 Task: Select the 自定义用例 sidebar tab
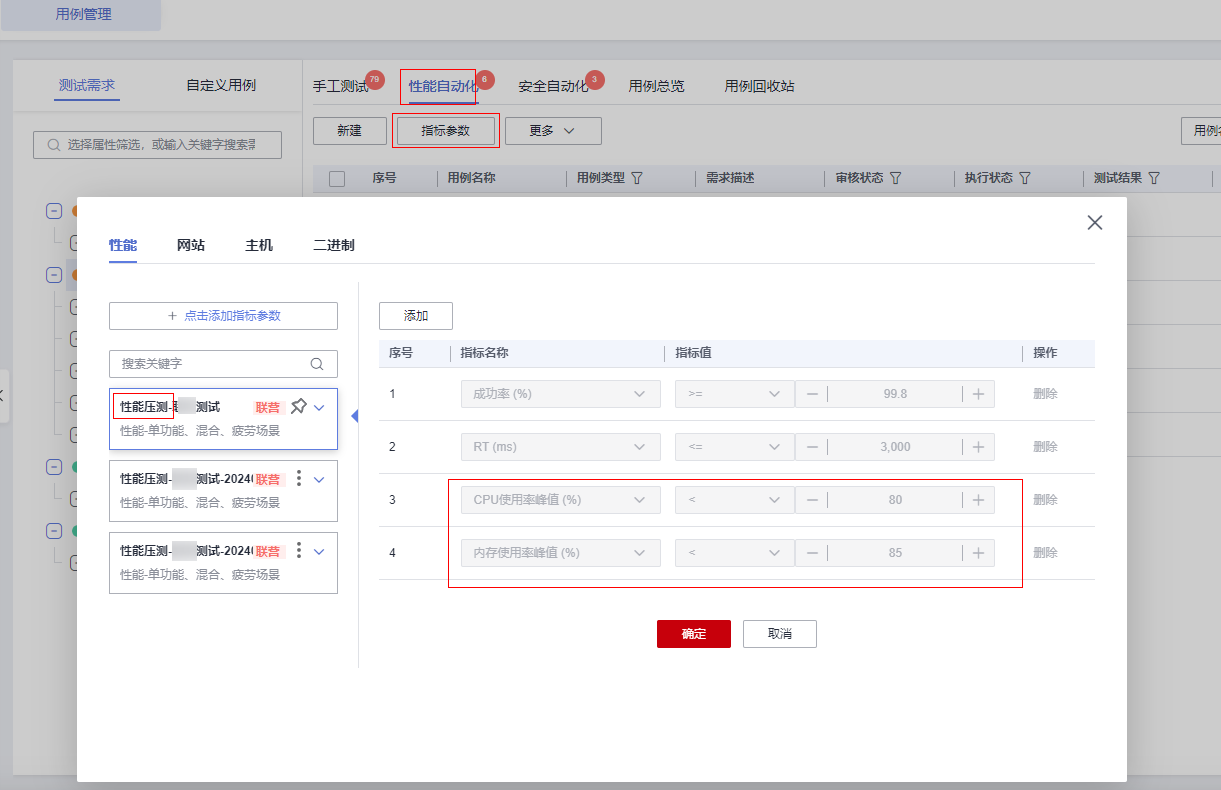tap(221, 86)
